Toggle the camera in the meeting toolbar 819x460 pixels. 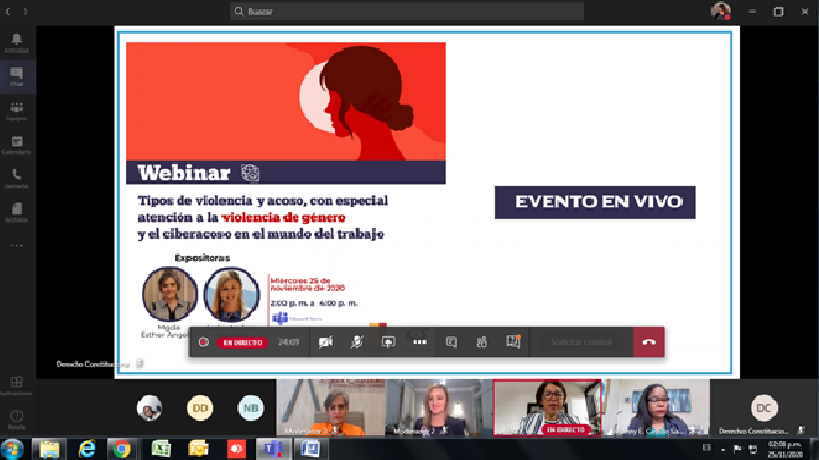(326, 342)
